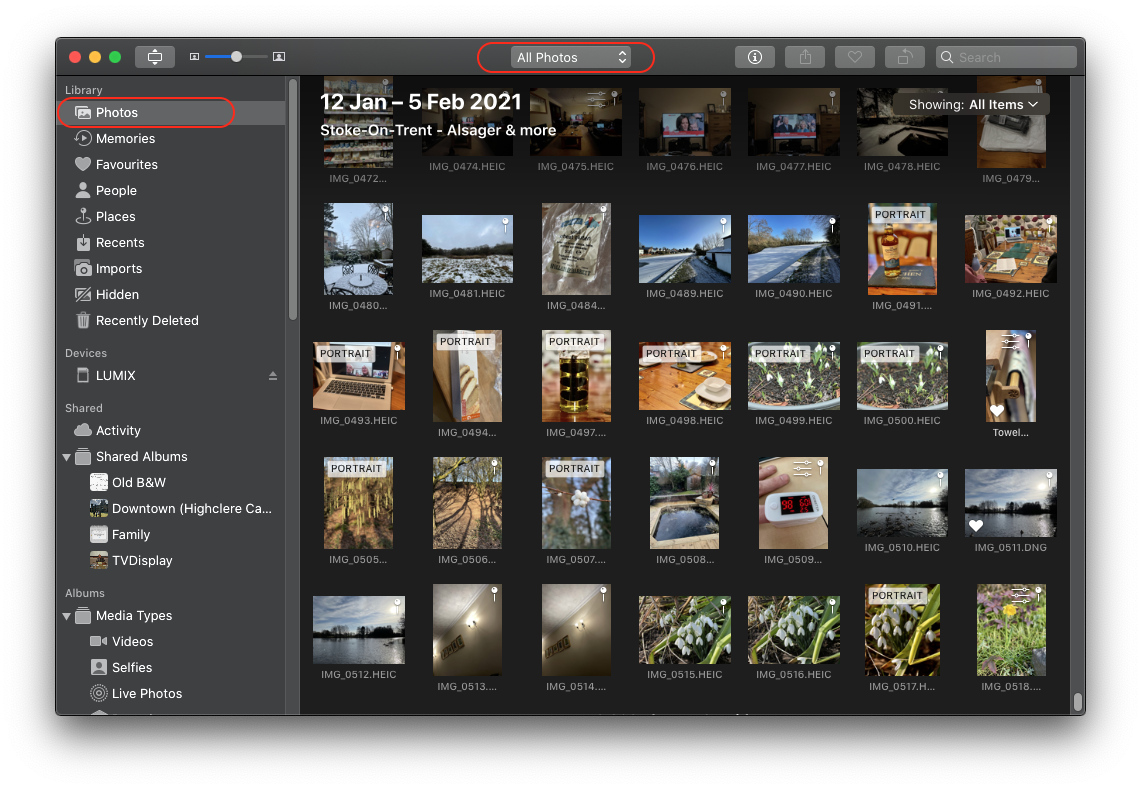
Task: Click the Rotate icon in toolbar
Action: 904,57
